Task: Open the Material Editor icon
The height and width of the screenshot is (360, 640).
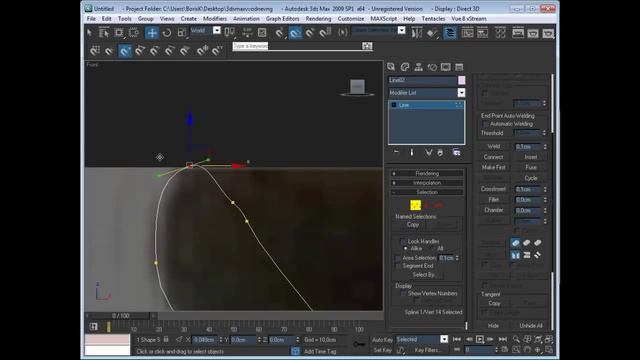Action: point(500,33)
